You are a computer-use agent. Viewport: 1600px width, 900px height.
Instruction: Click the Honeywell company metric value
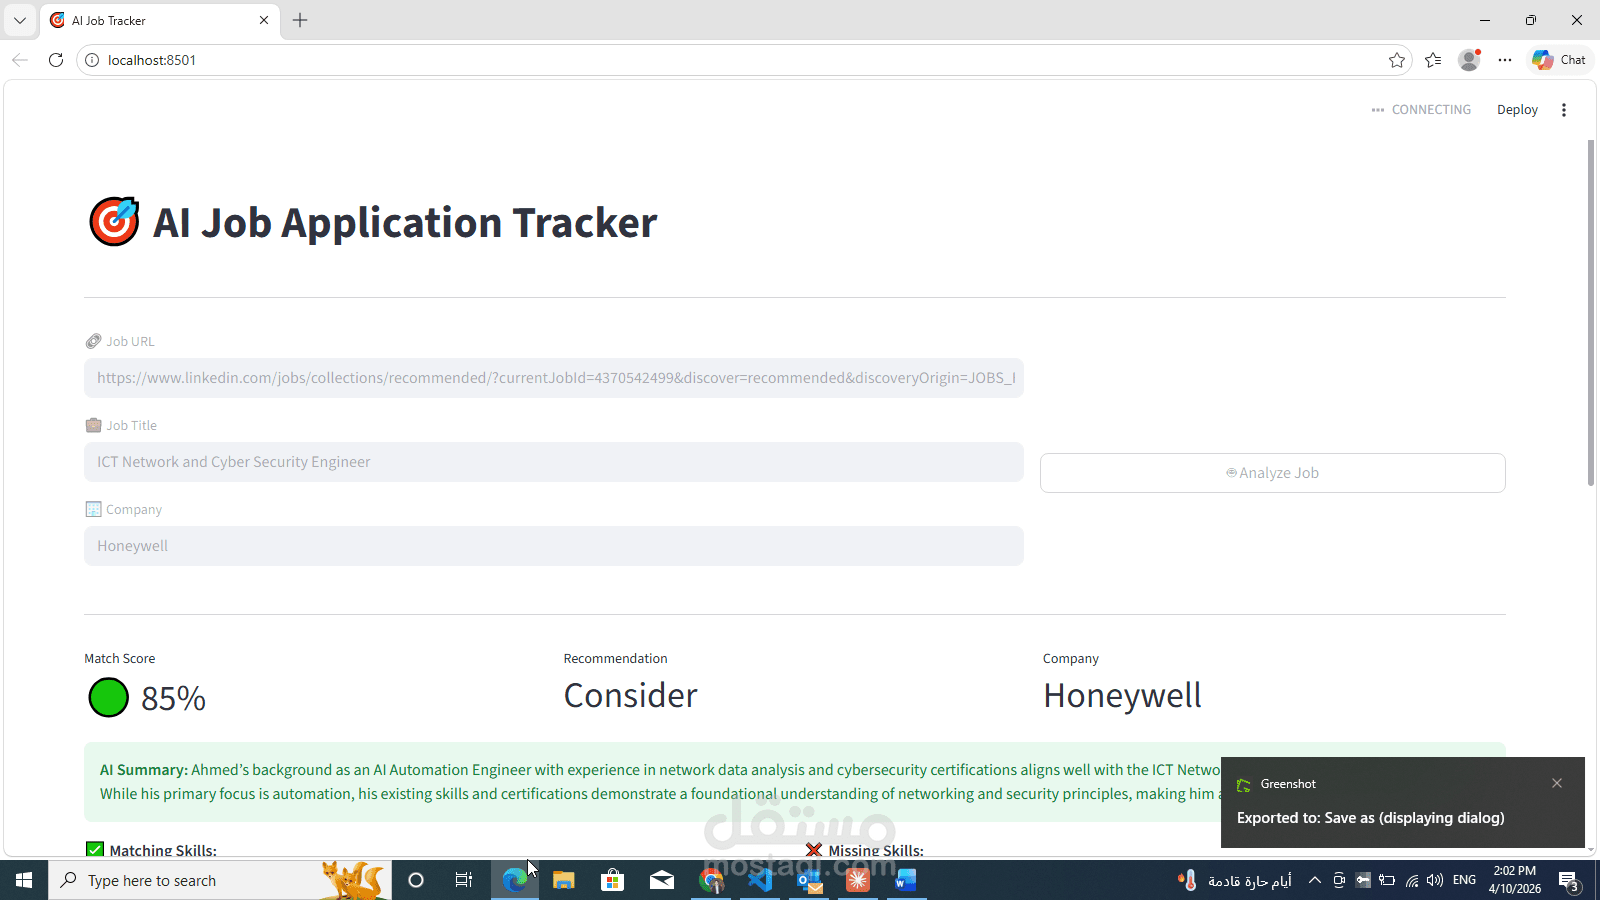coord(1122,695)
